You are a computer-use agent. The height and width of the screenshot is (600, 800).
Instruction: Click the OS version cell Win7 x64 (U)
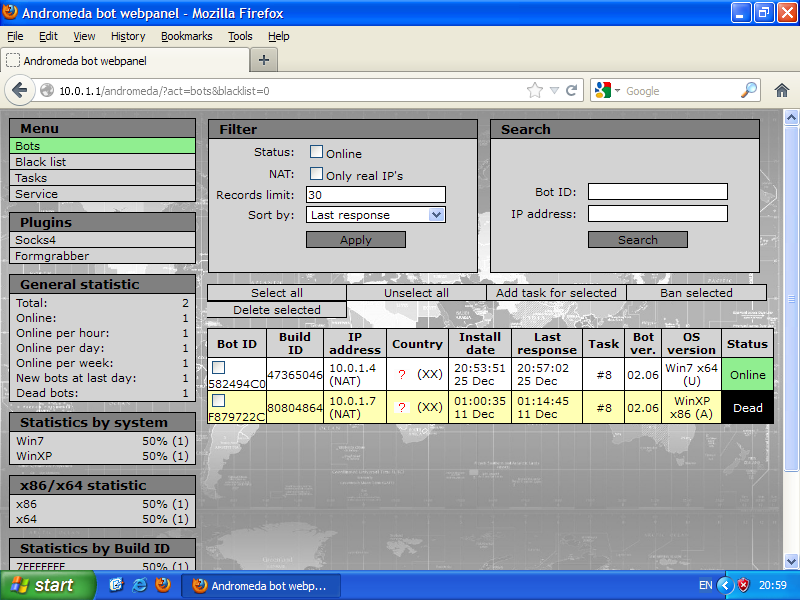(x=691, y=374)
